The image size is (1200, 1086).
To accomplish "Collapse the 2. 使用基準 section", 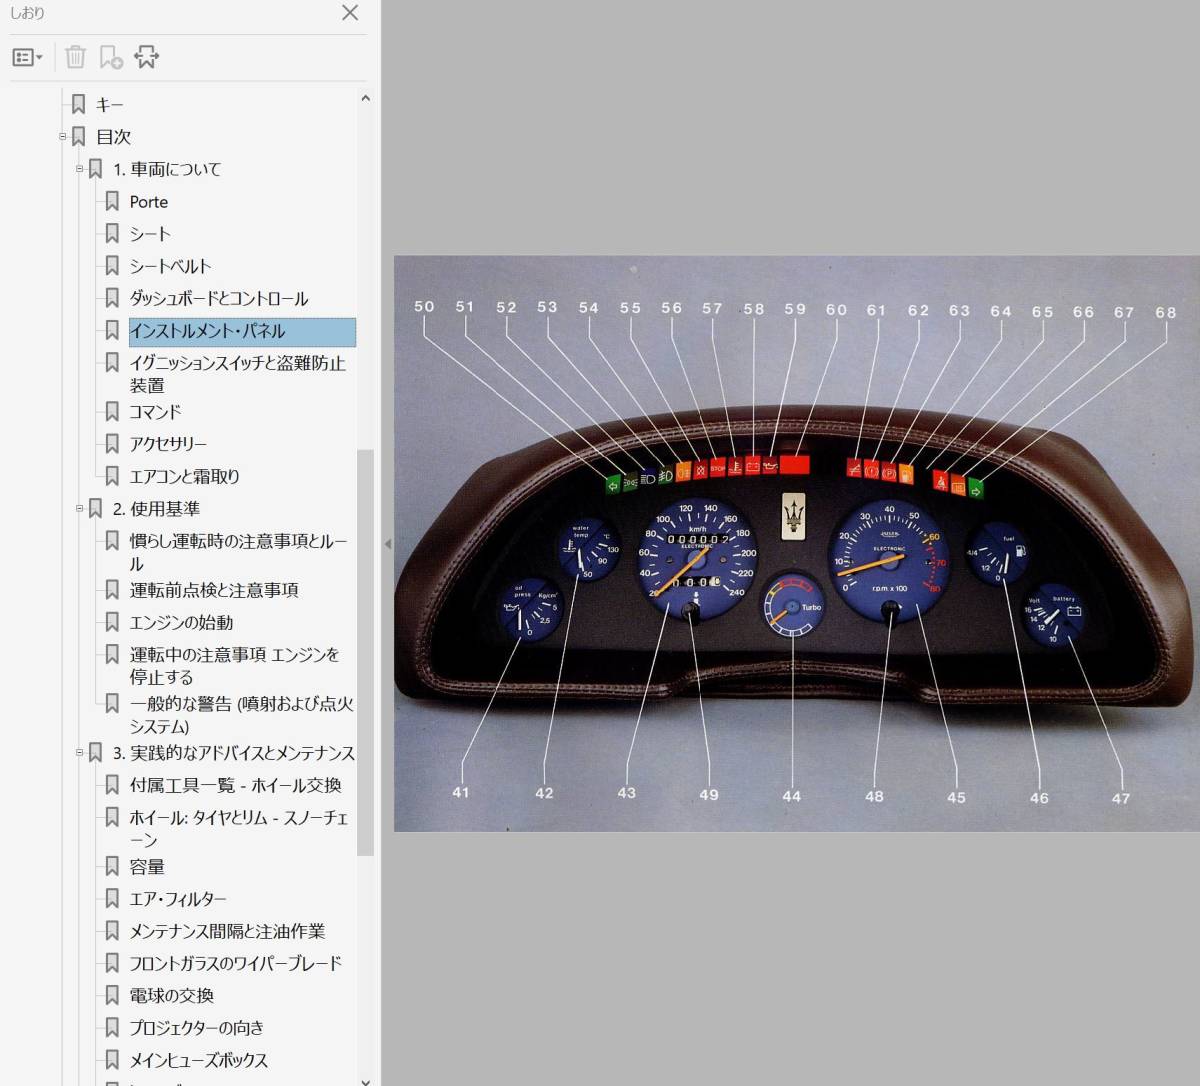I will click(80, 509).
